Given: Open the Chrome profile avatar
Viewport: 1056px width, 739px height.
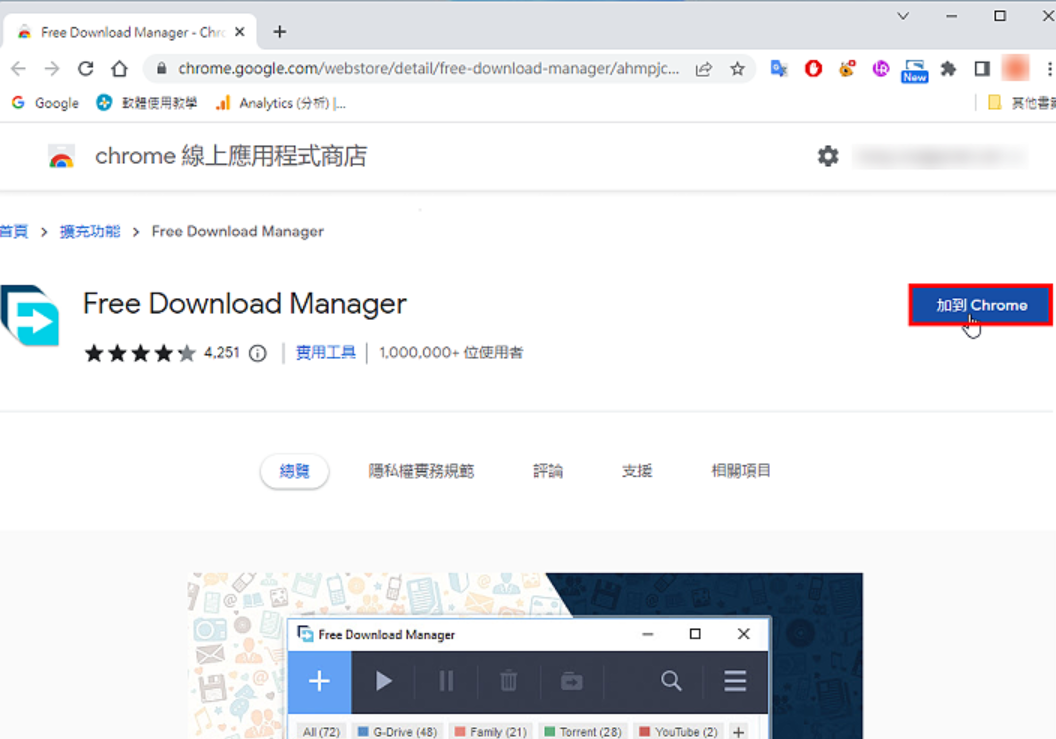Looking at the screenshot, I should click(1016, 69).
